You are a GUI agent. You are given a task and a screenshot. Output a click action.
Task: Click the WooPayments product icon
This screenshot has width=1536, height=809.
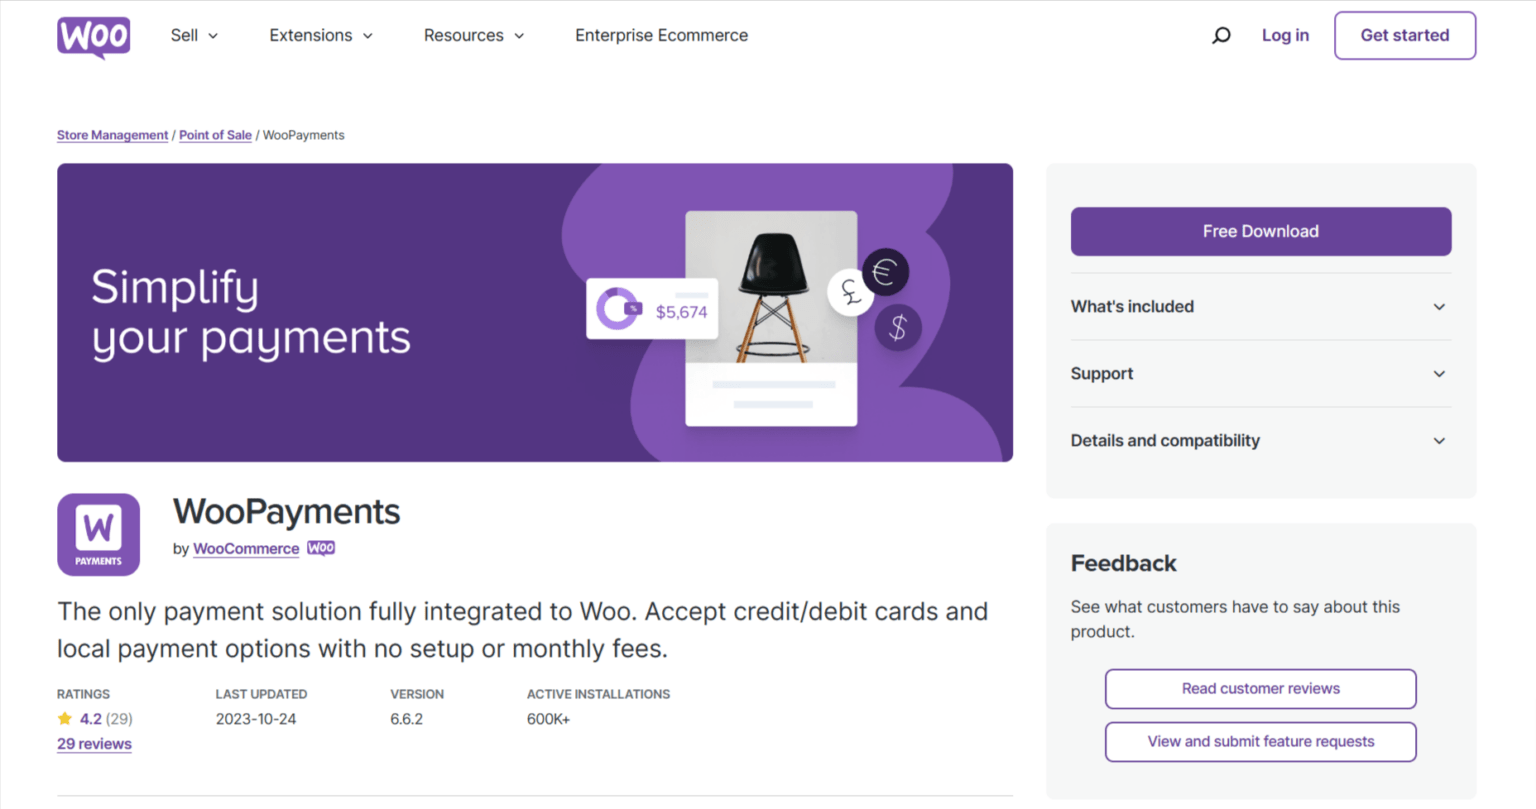(98, 535)
